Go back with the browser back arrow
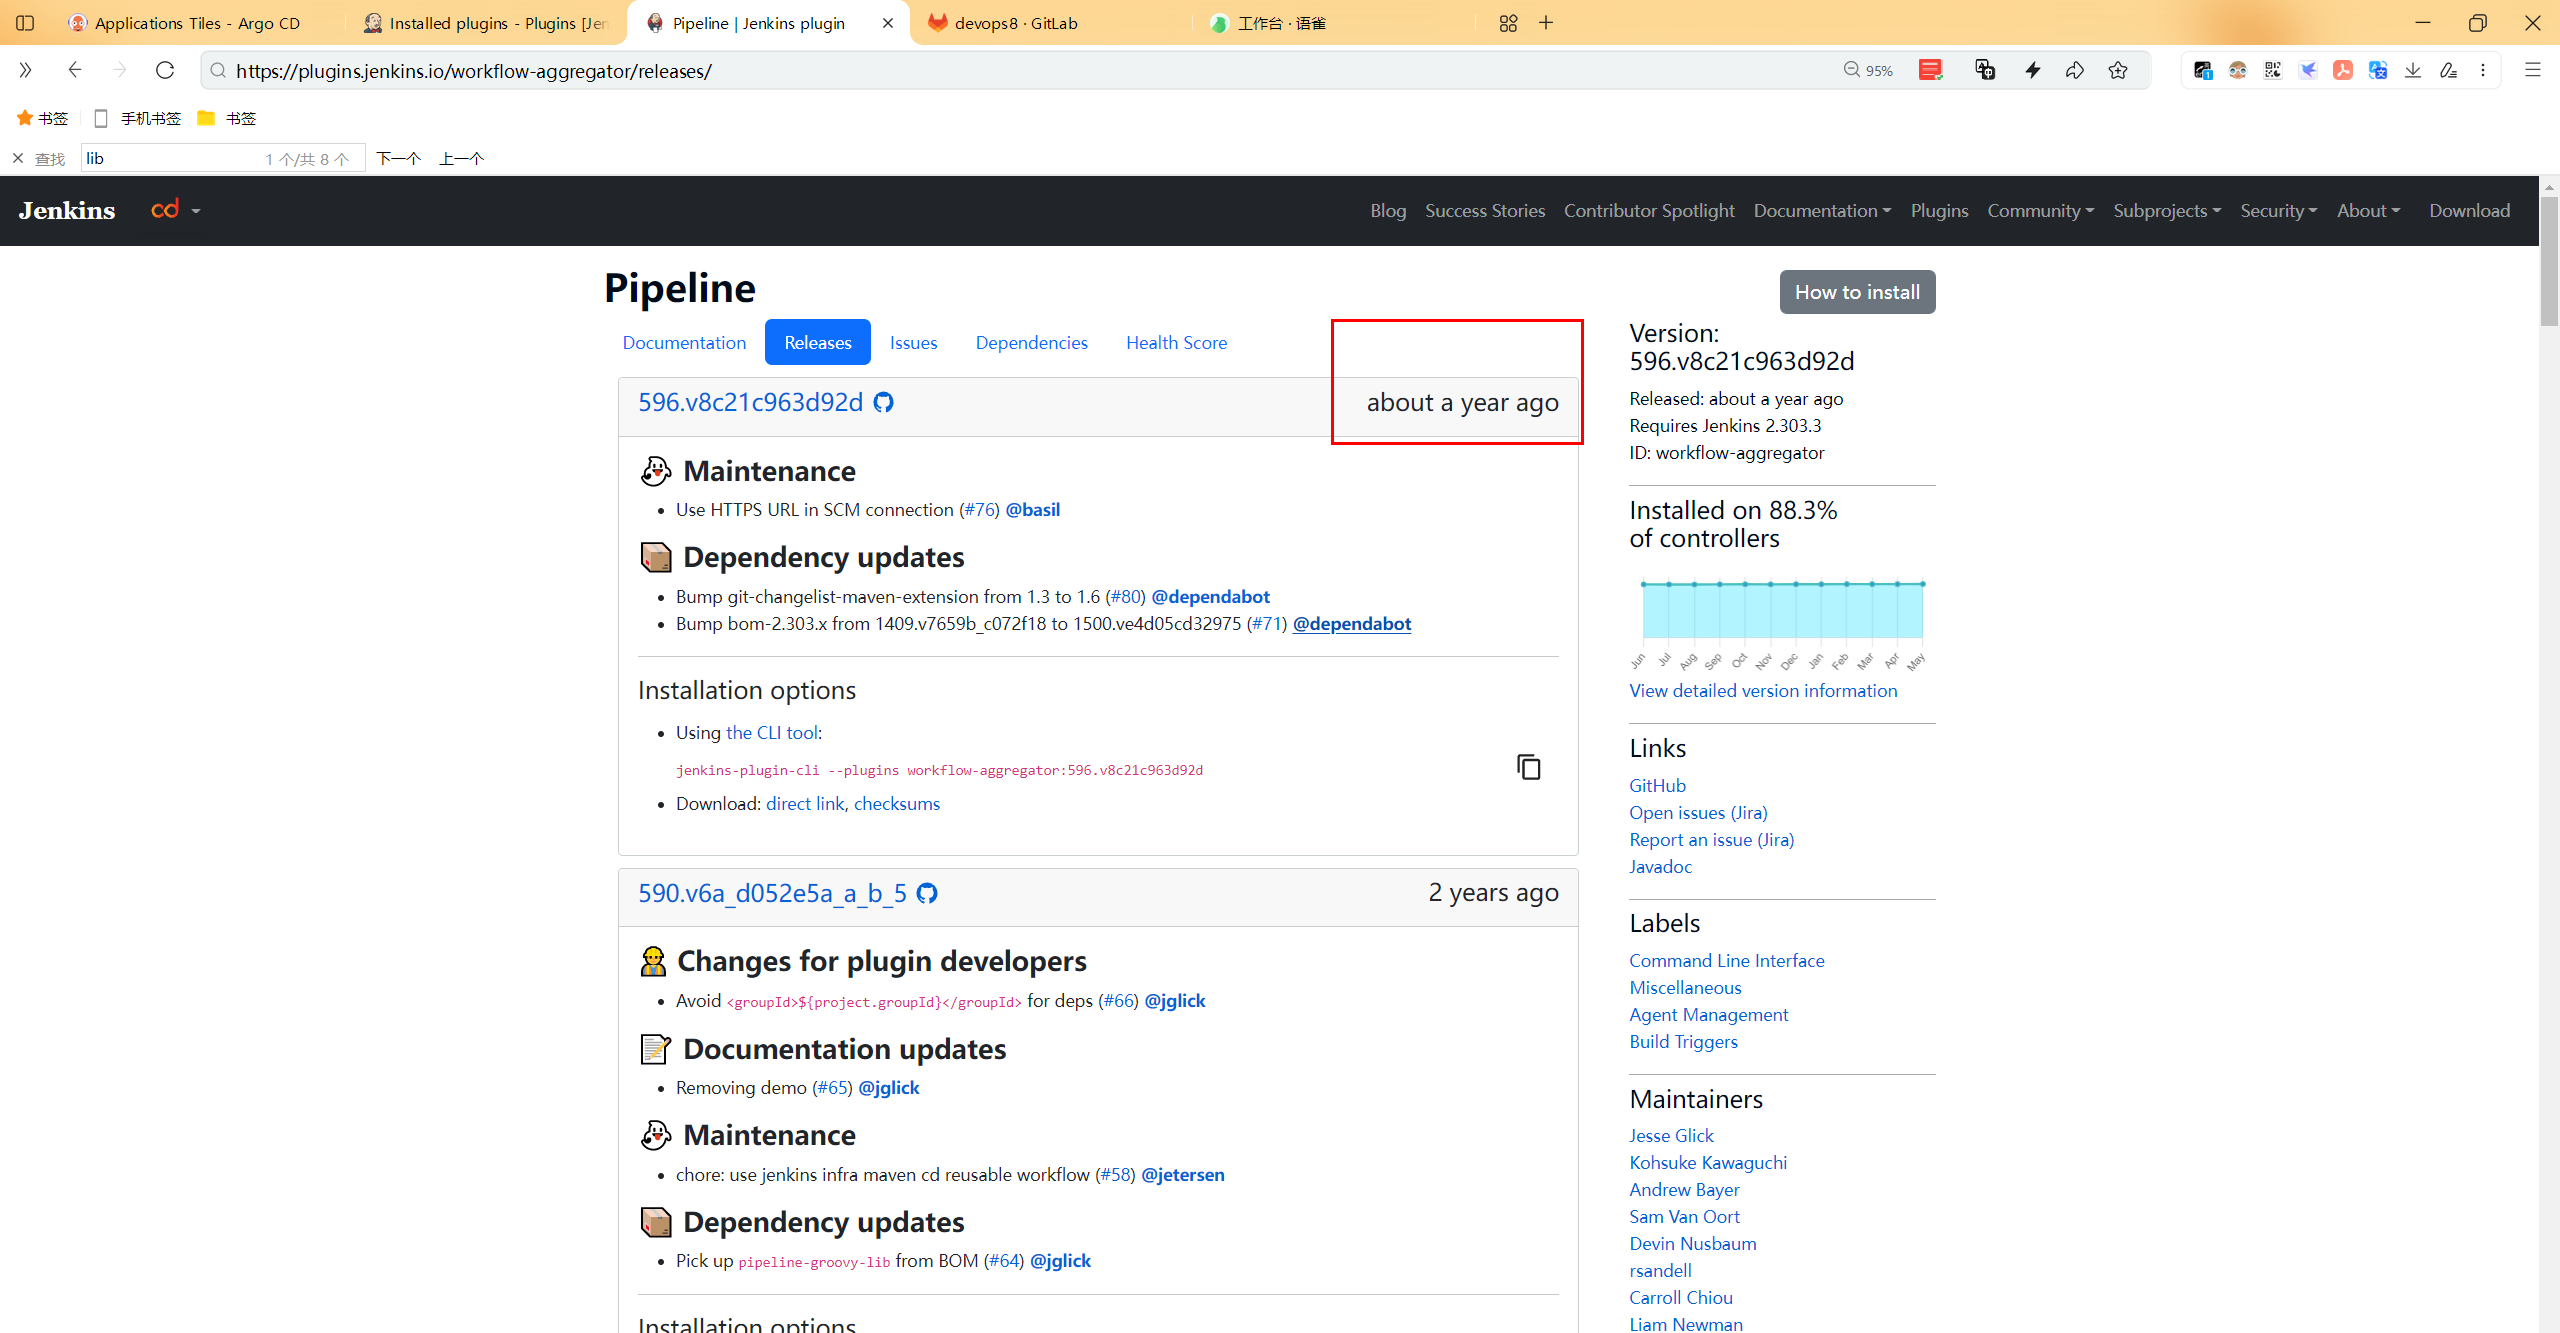 (75, 70)
